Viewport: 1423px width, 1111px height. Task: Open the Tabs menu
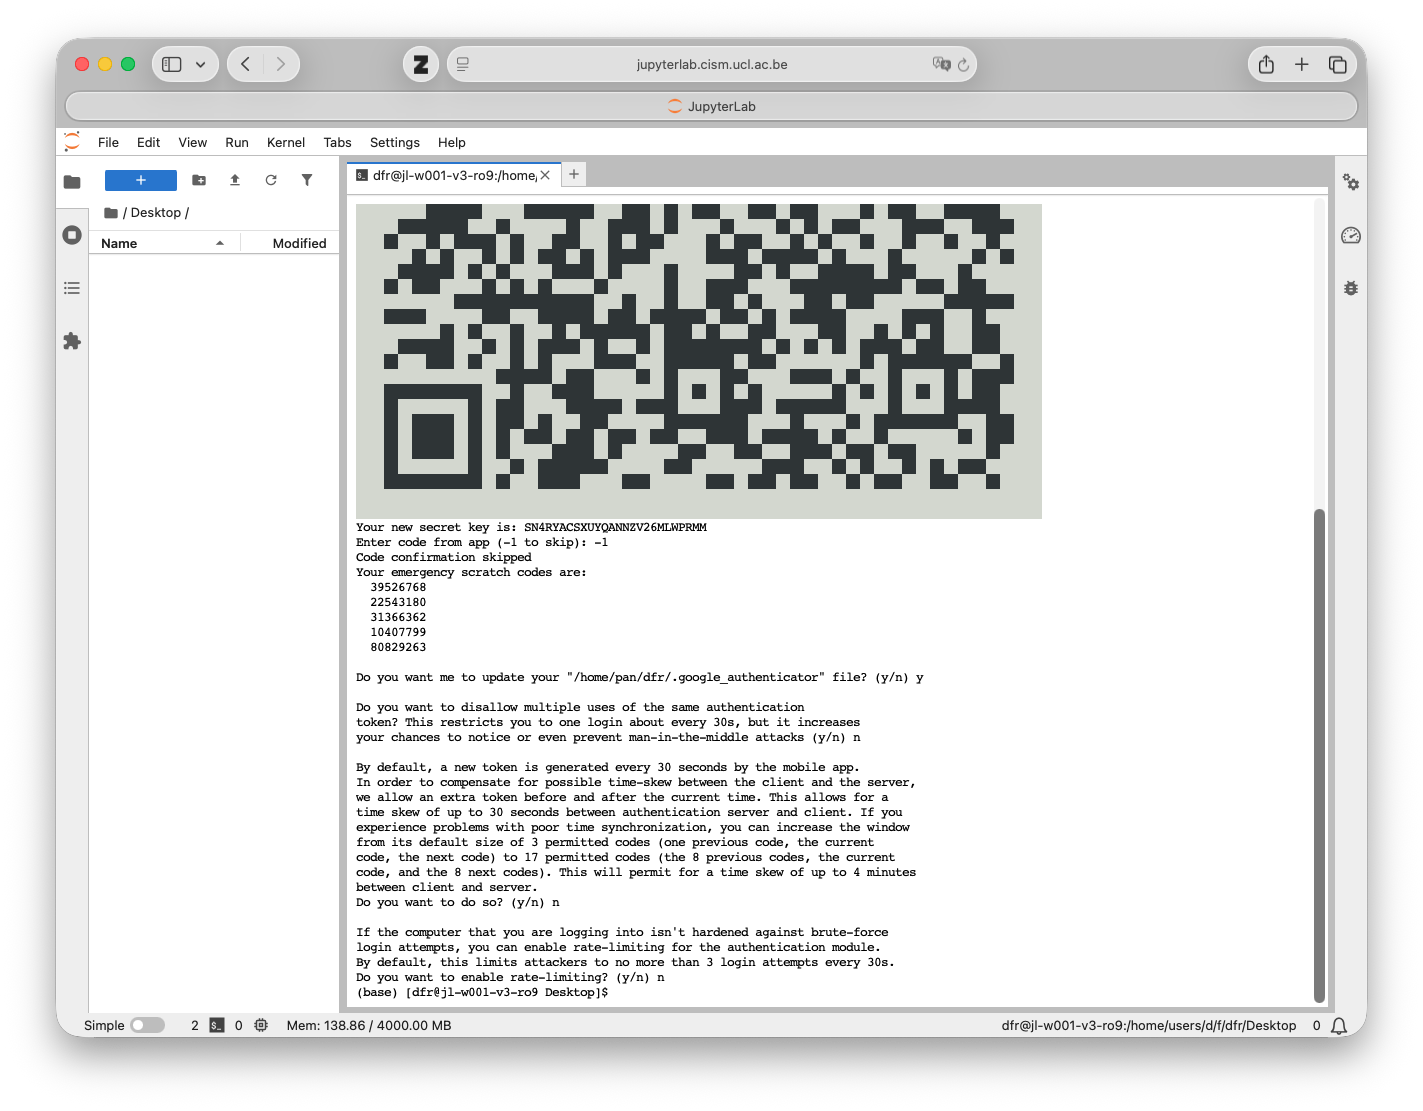[x=337, y=142]
